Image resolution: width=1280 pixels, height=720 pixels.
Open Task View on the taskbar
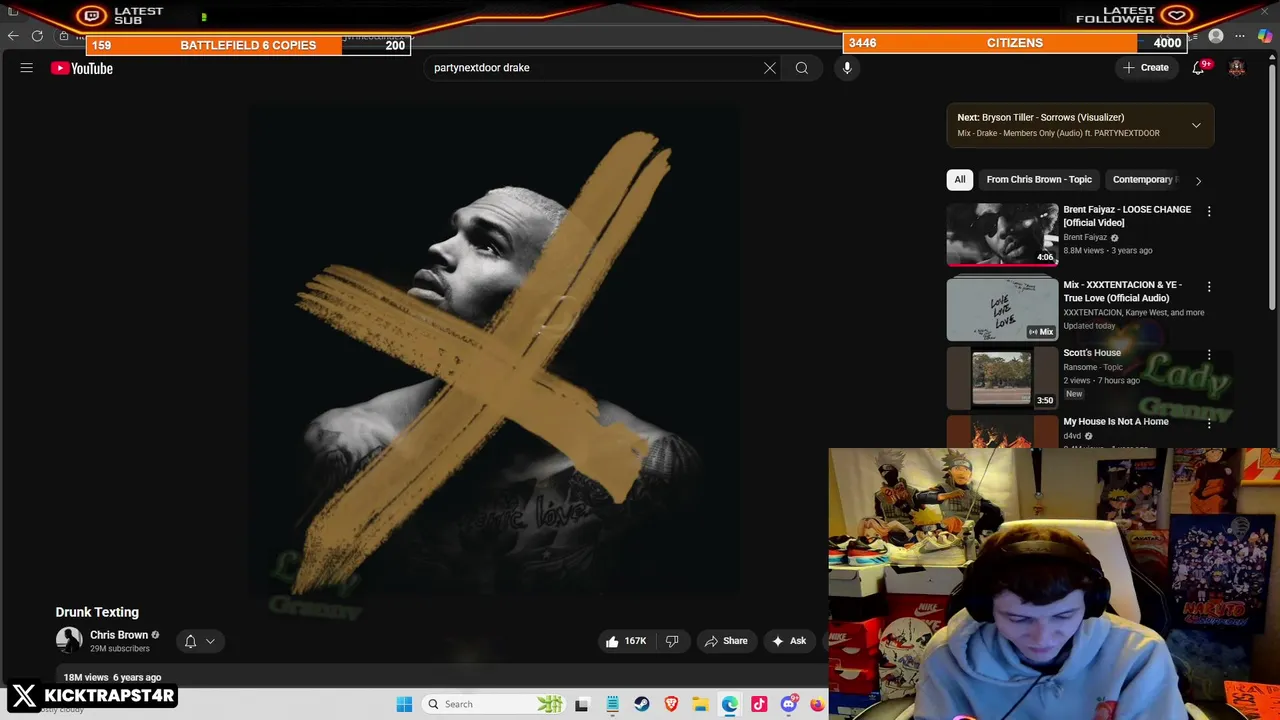pyautogui.click(x=582, y=704)
